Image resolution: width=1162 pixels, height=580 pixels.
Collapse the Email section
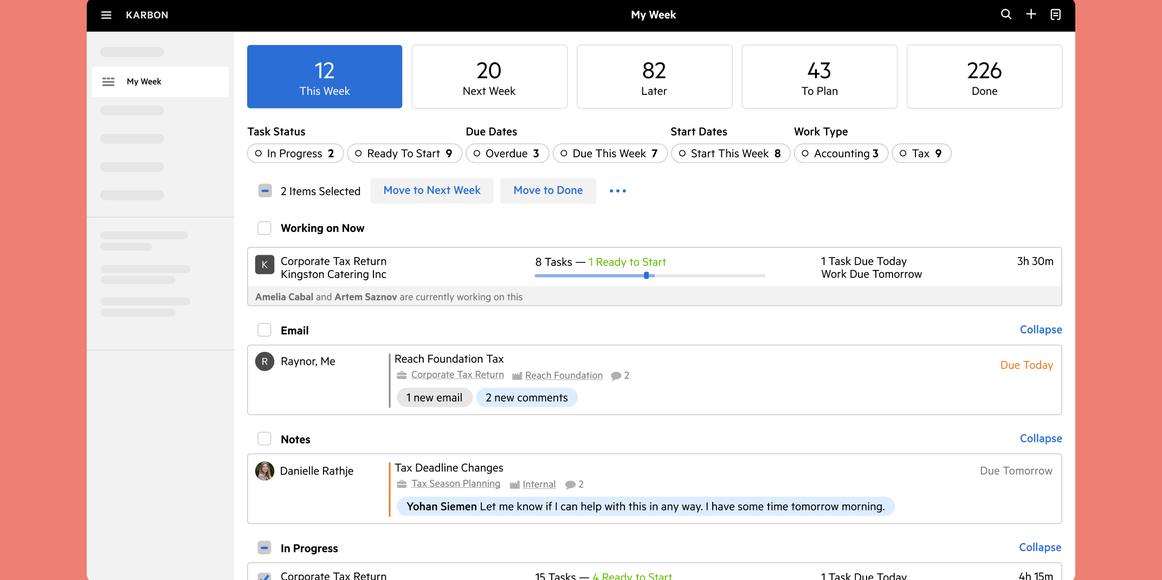tap(1040, 328)
